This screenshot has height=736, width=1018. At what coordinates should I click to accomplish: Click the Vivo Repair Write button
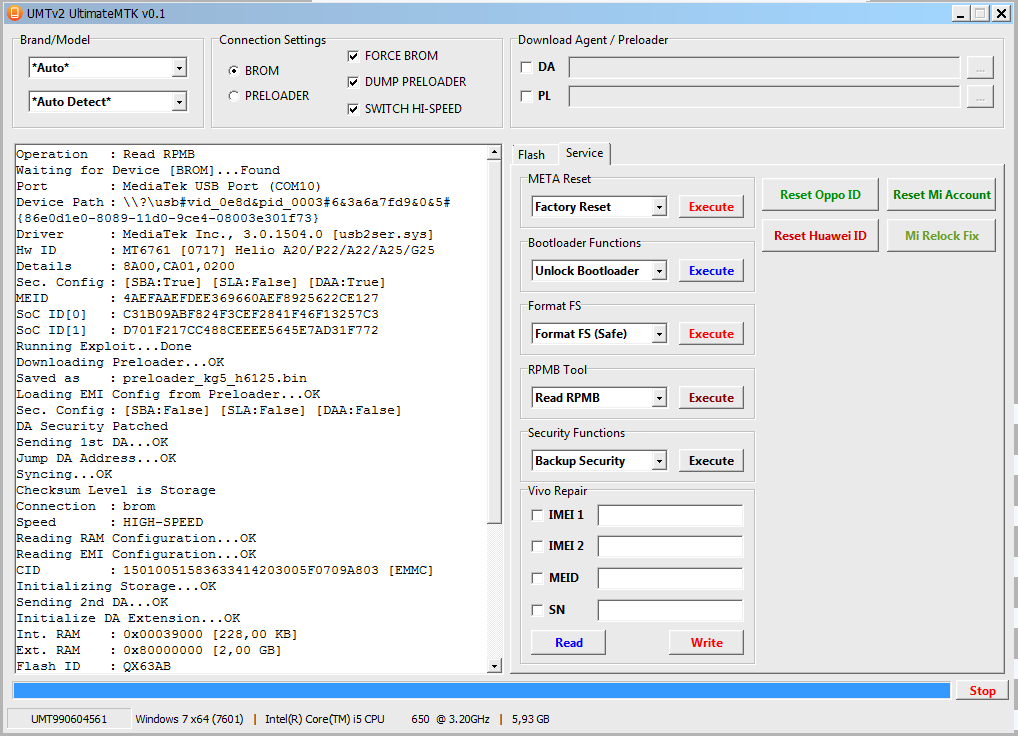706,643
